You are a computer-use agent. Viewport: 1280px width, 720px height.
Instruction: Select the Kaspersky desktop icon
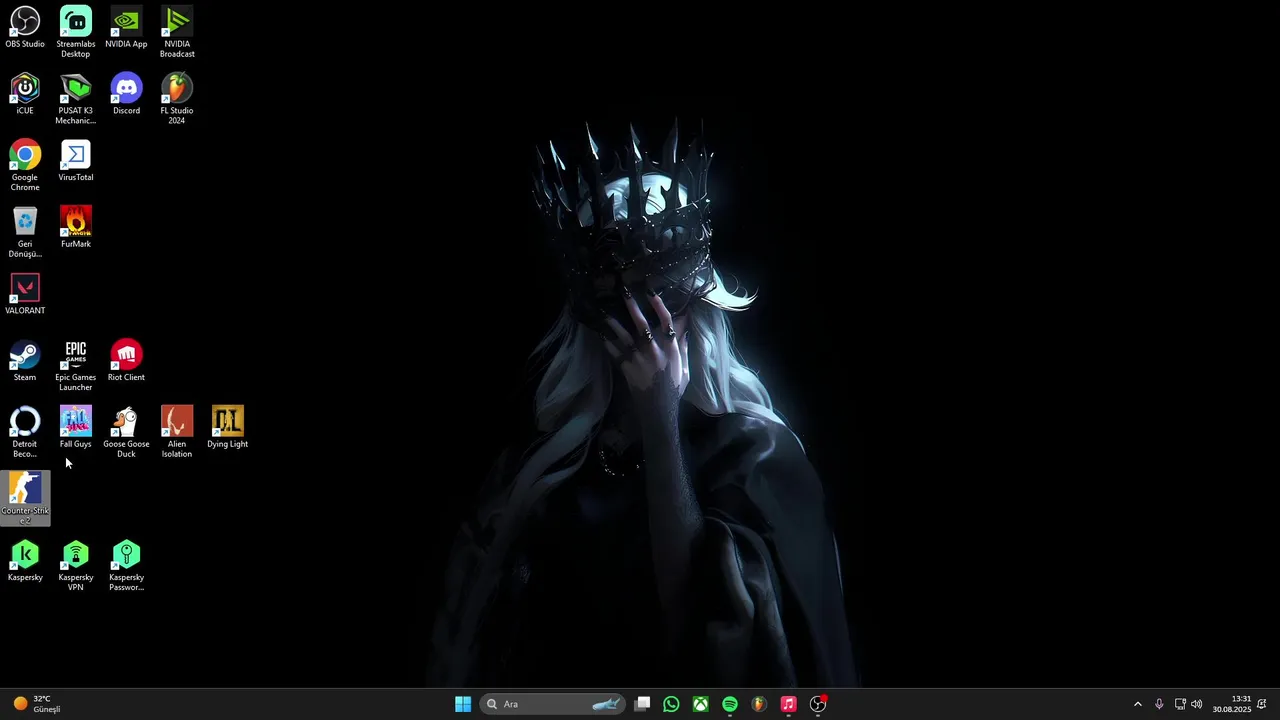click(x=25, y=561)
